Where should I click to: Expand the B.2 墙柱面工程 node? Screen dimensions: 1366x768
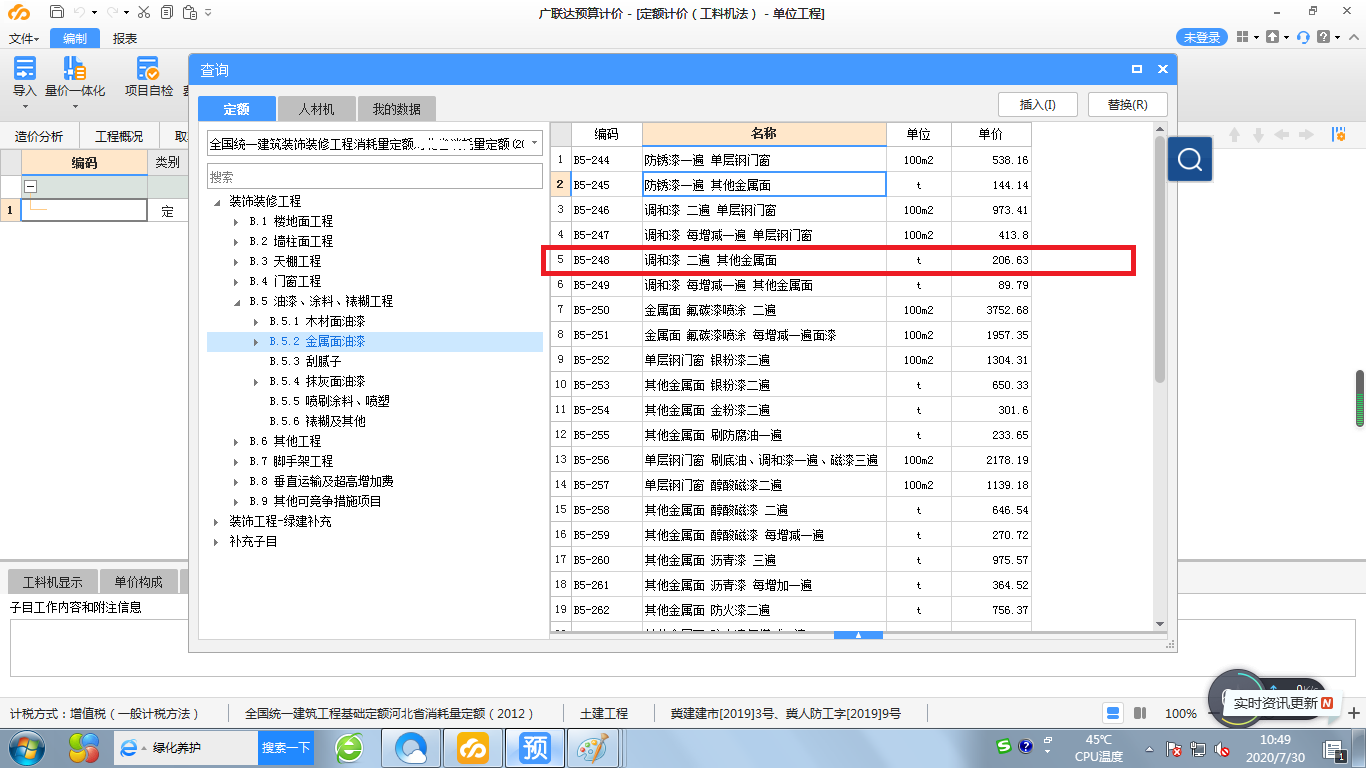(x=237, y=242)
